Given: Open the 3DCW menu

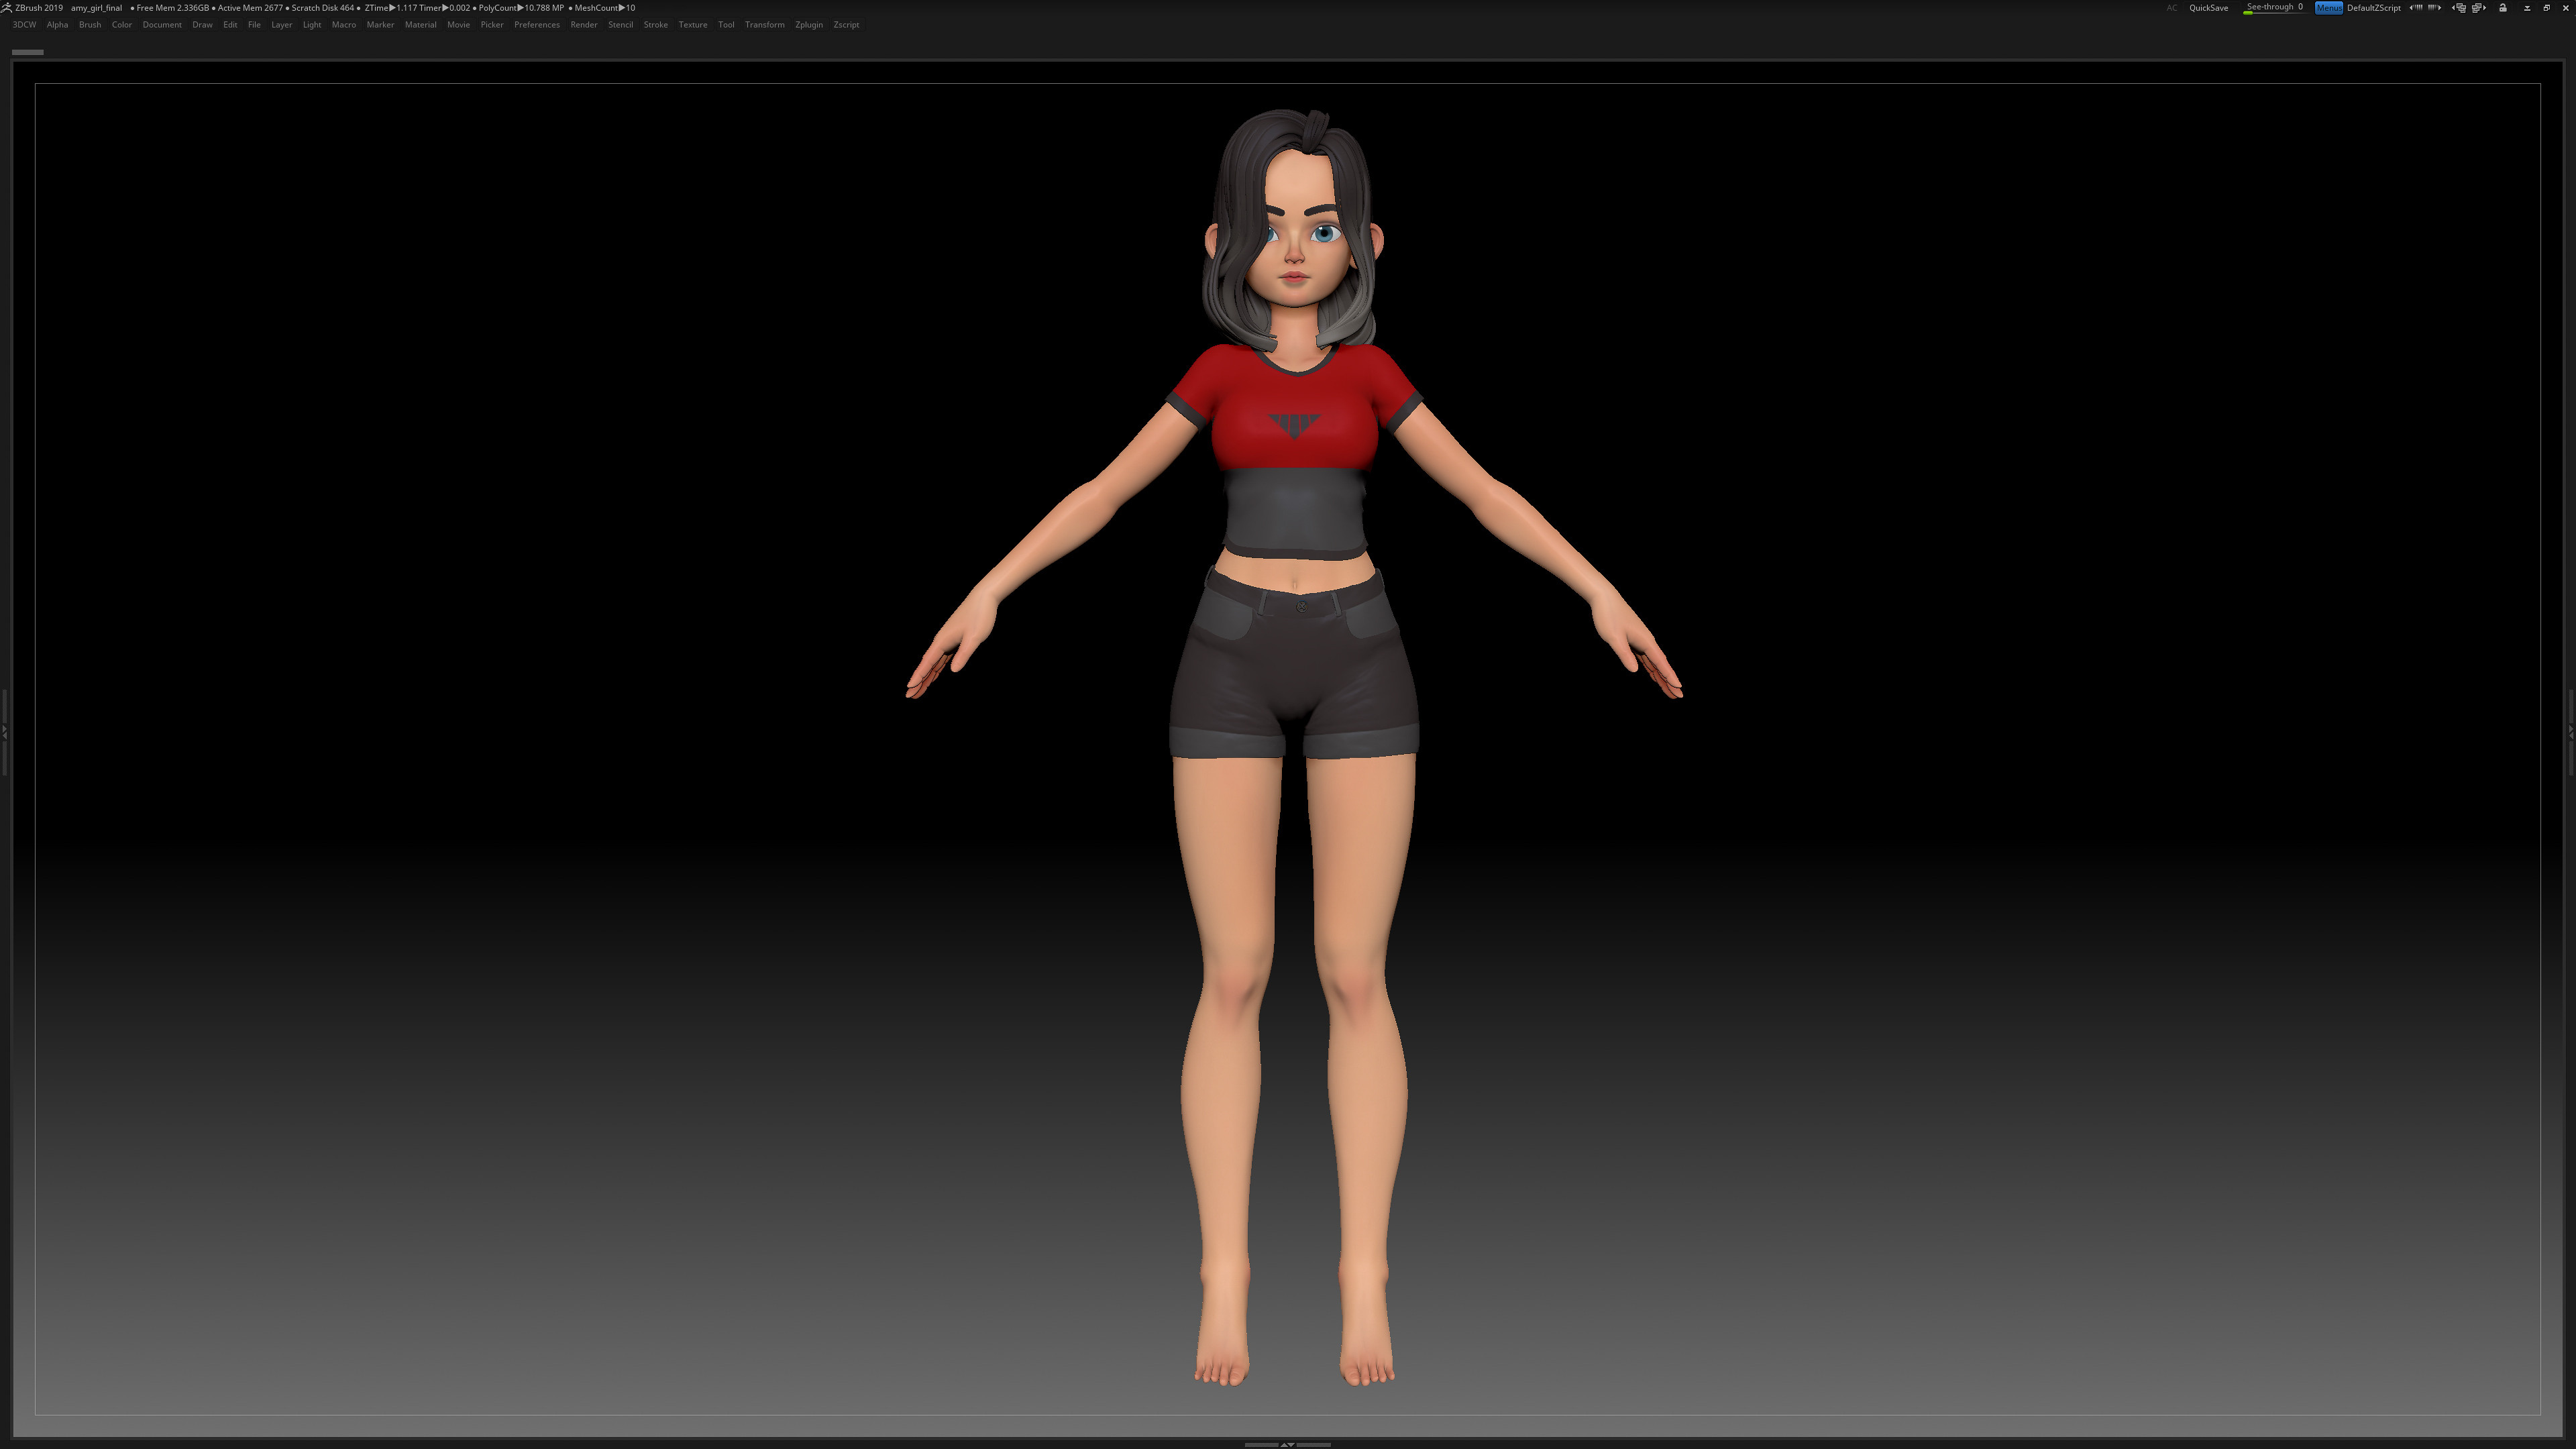Looking at the screenshot, I should [24, 25].
